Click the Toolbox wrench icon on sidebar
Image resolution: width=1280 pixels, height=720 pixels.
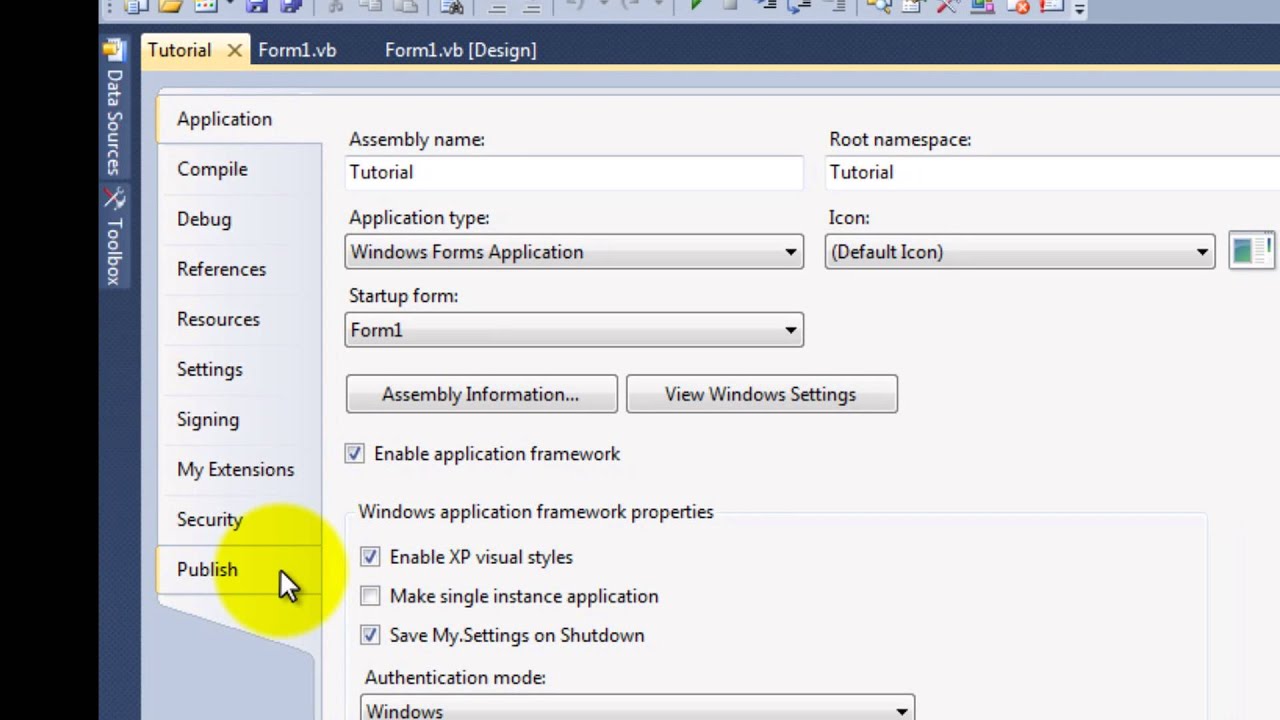(x=114, y=198)
